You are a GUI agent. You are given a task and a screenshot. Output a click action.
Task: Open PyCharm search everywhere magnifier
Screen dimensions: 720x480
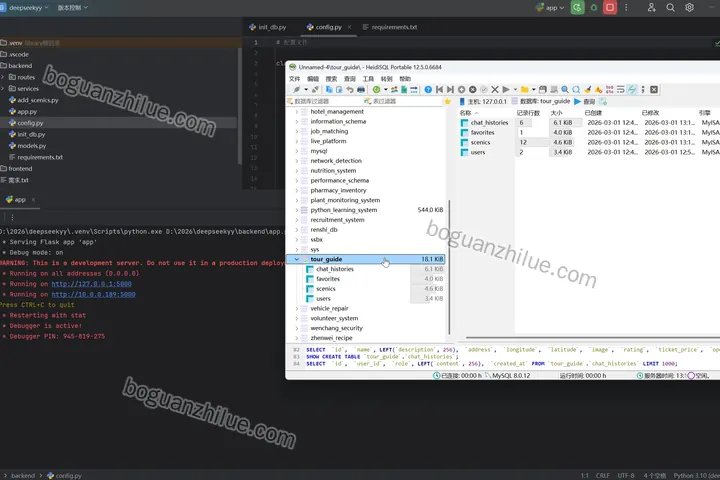(x=670, y=7)
